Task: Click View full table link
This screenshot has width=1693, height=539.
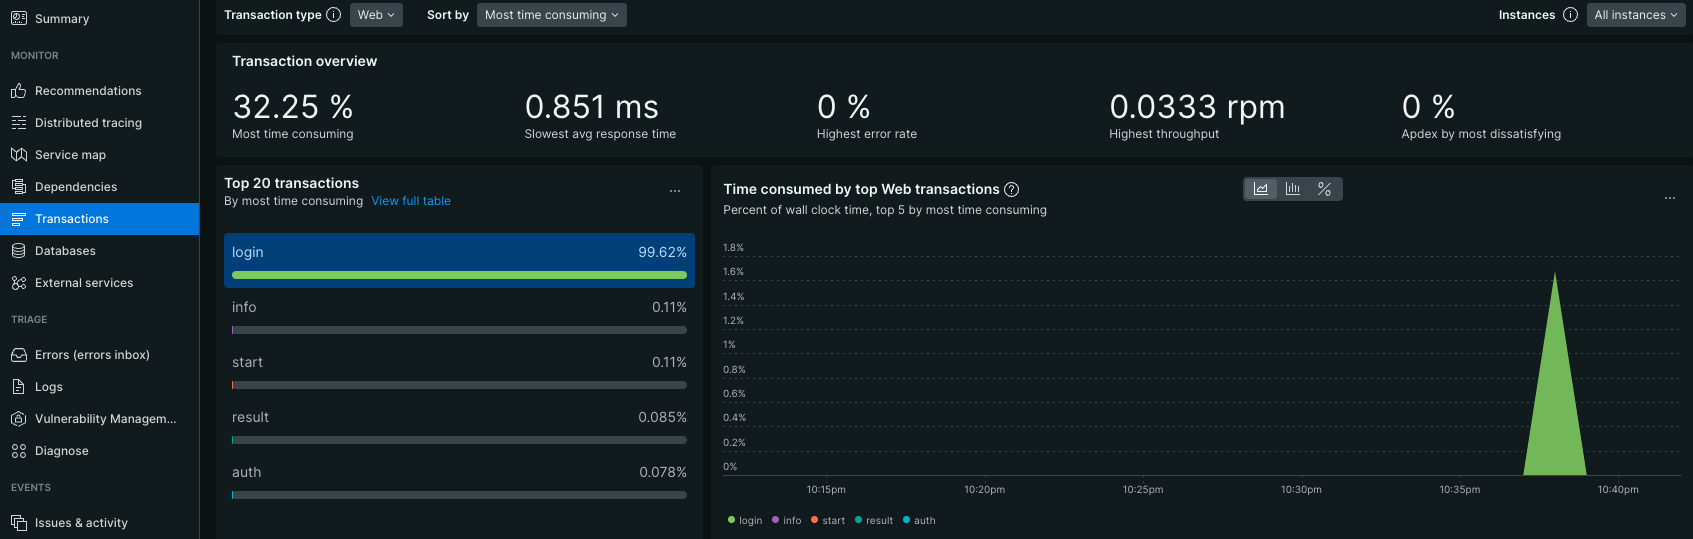Action: pos(411,201)
